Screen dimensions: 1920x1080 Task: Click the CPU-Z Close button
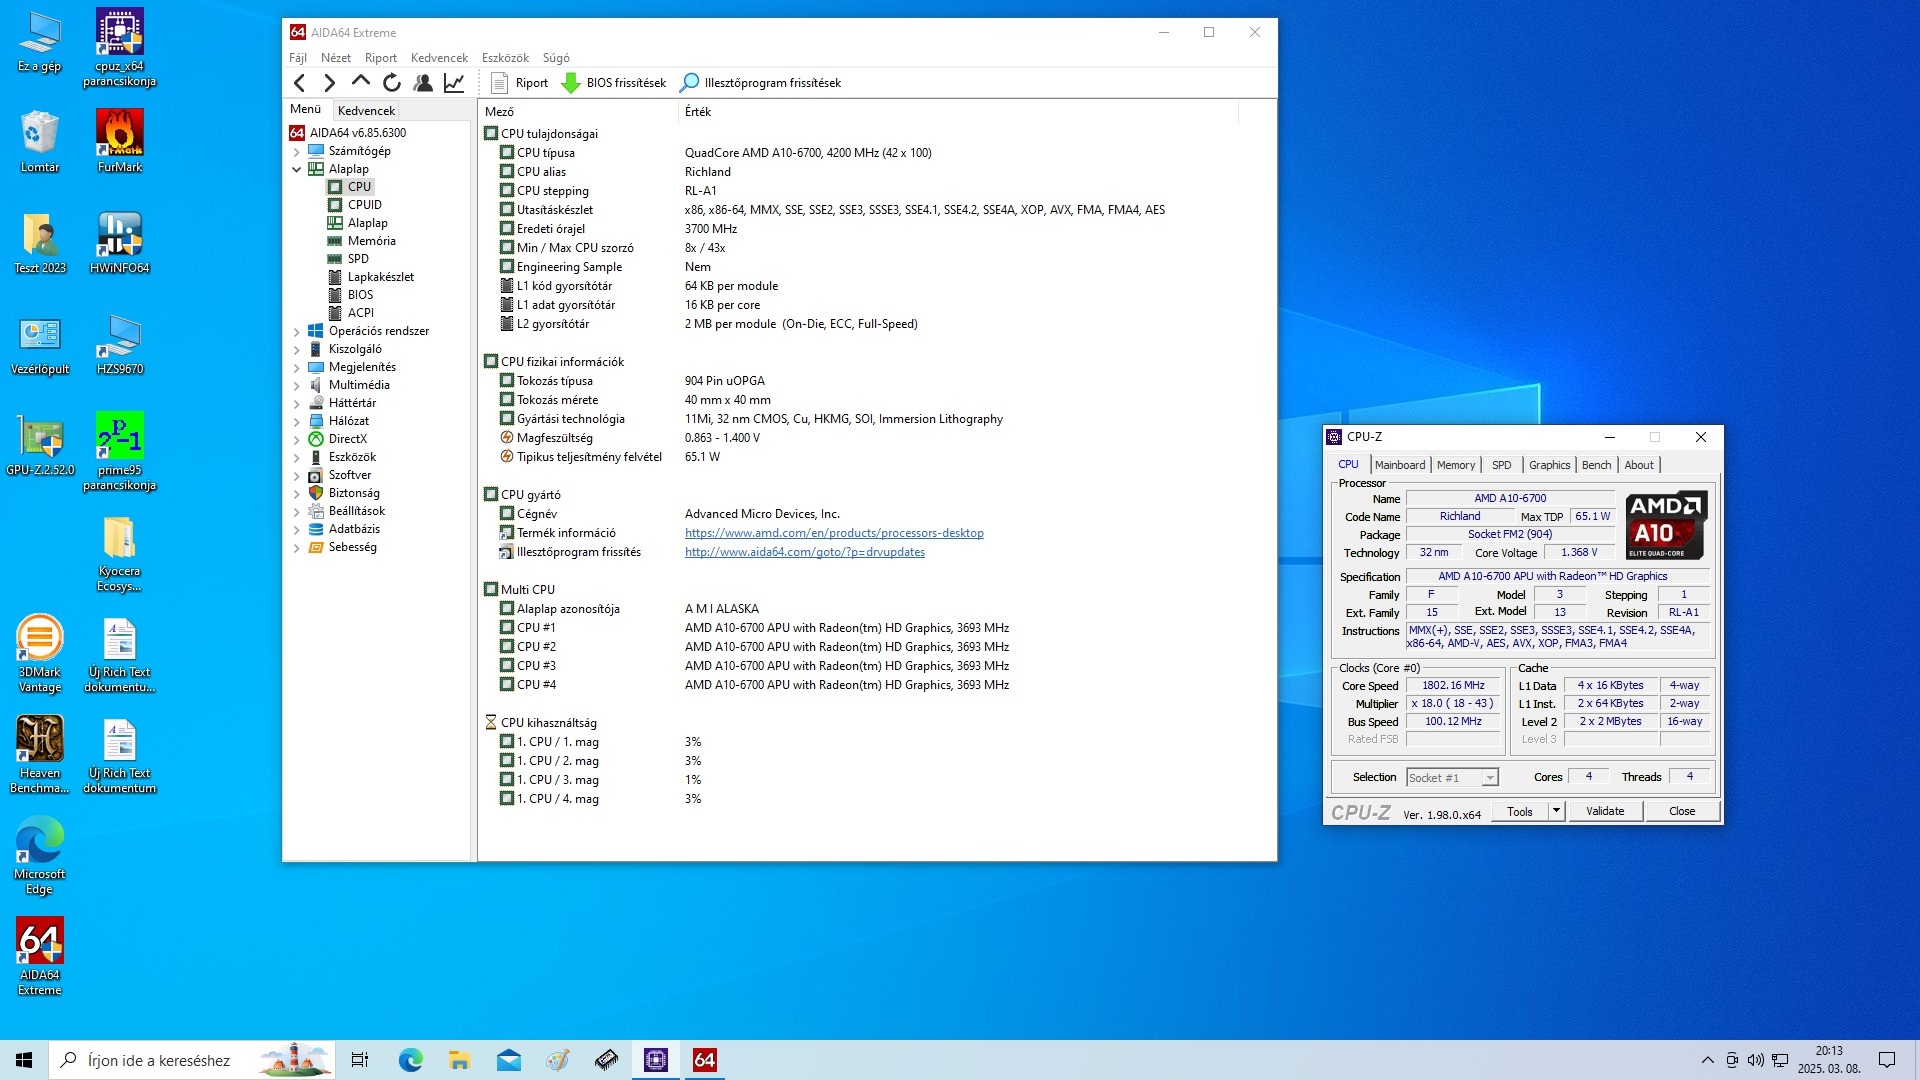(1682, 811)
